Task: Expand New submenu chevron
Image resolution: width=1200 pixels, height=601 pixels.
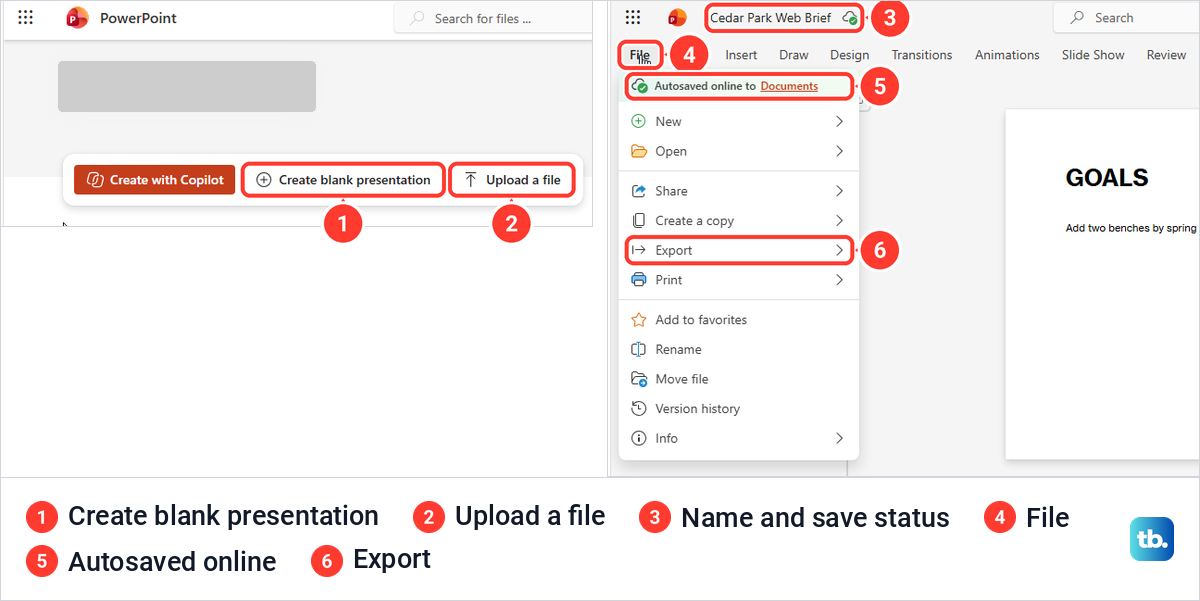Action: point(839,121)
